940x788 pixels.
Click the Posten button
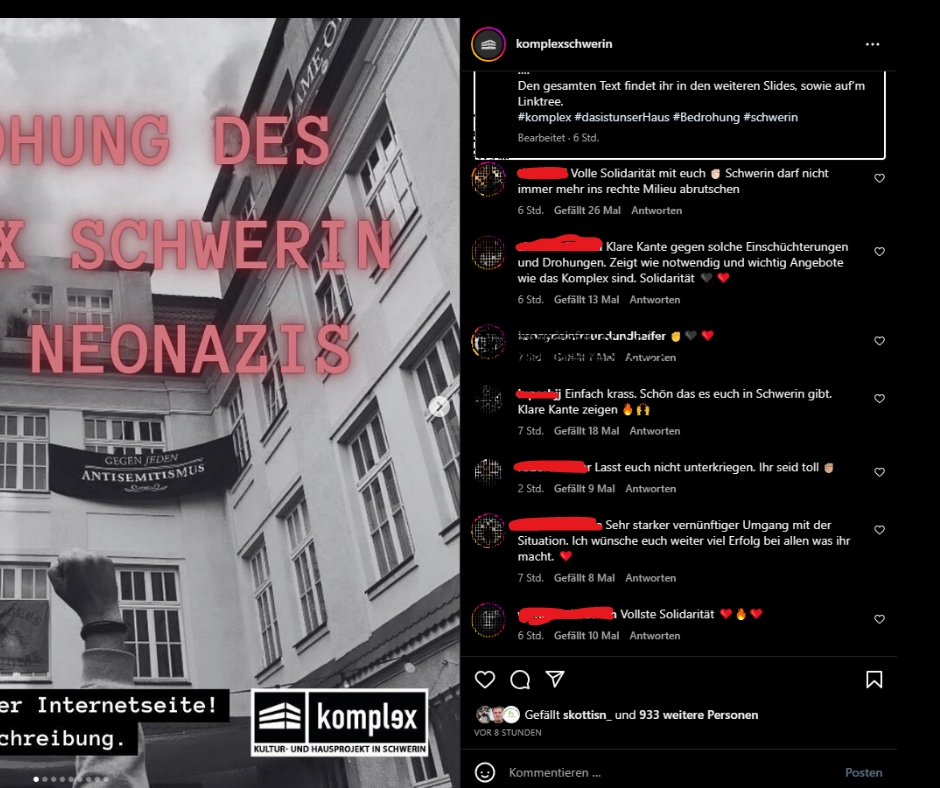863,772
